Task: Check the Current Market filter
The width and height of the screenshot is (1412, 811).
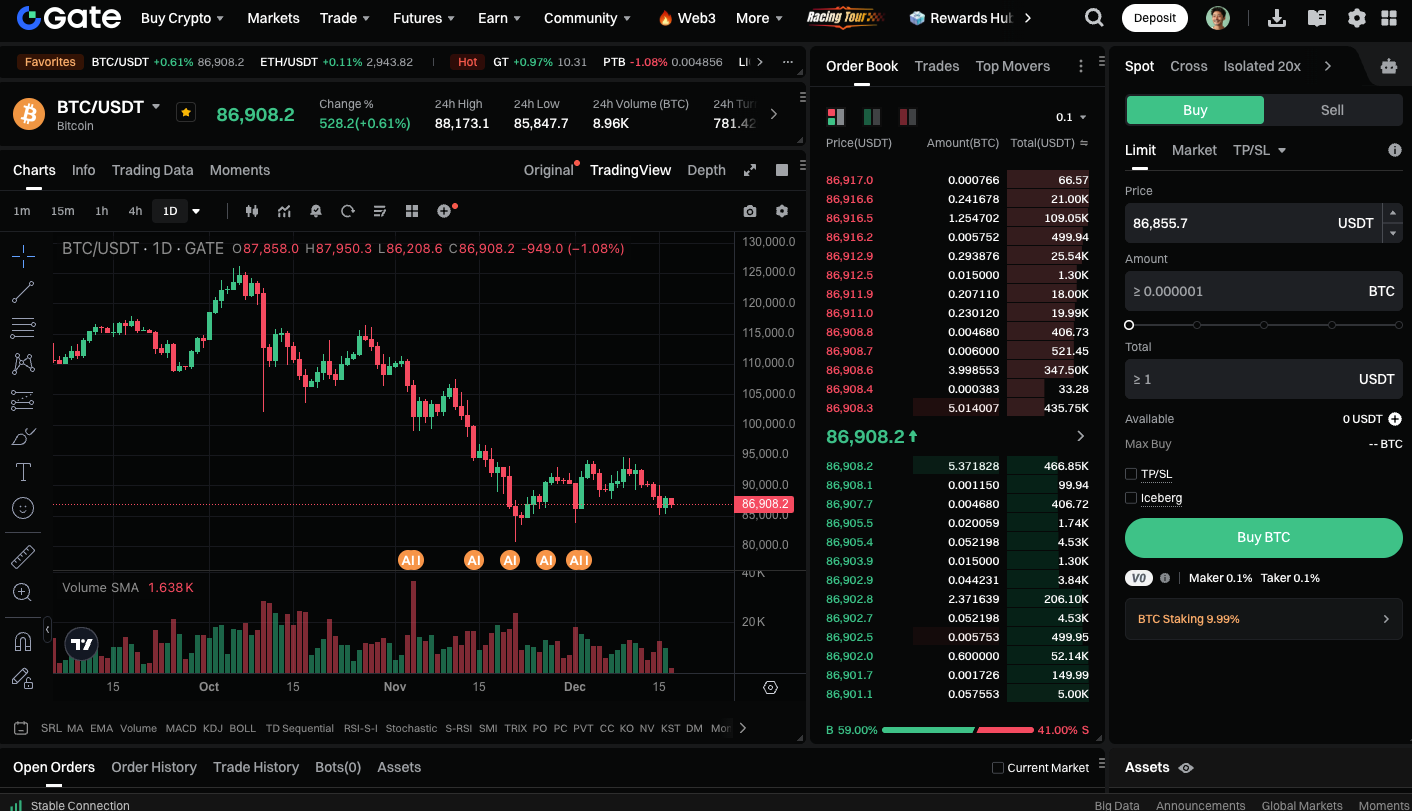Action: click(997, 768)
